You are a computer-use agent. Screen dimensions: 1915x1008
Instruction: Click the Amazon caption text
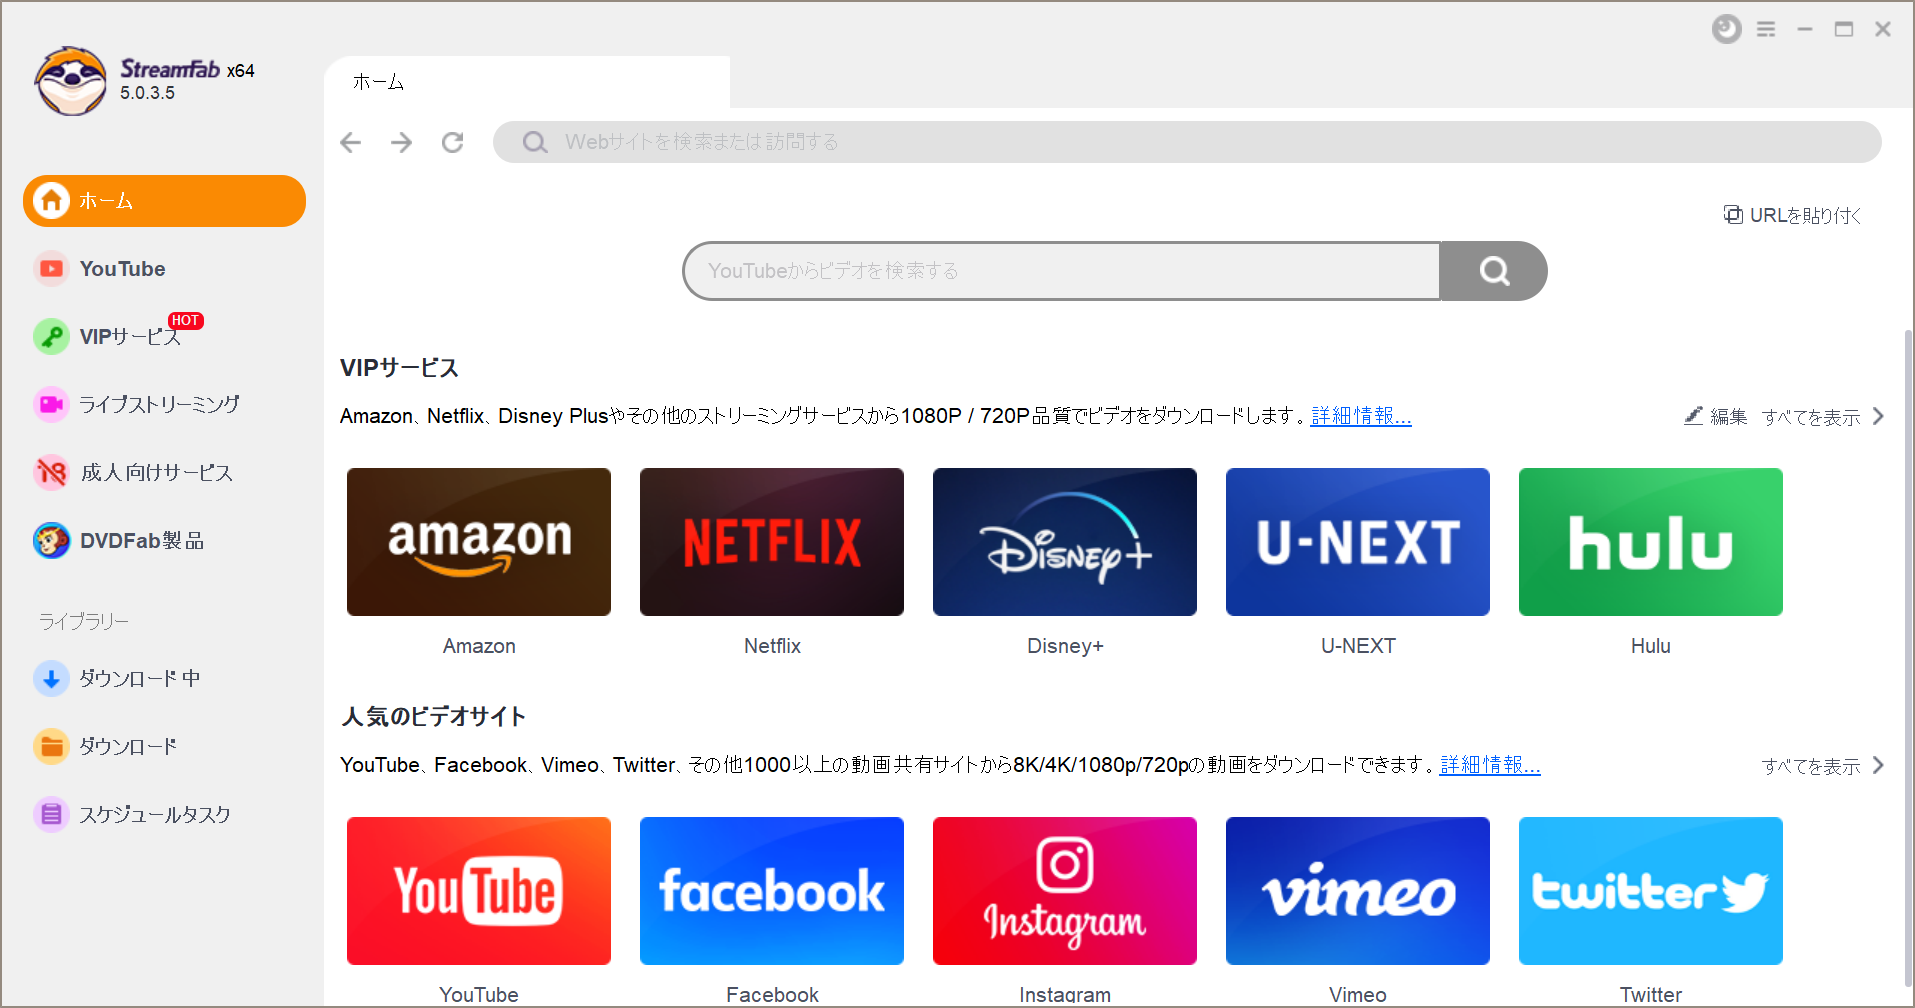(x=479, y=646)
